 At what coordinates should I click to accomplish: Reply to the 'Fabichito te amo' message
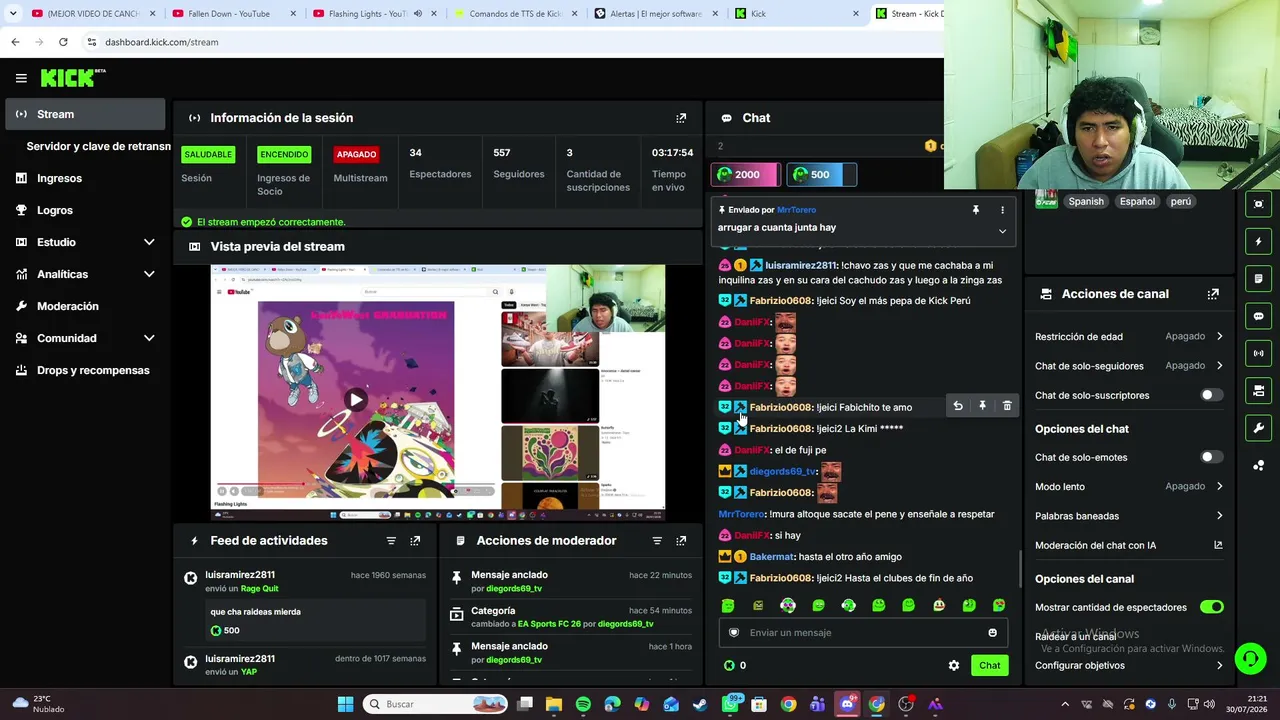click(x=958, y=406)
